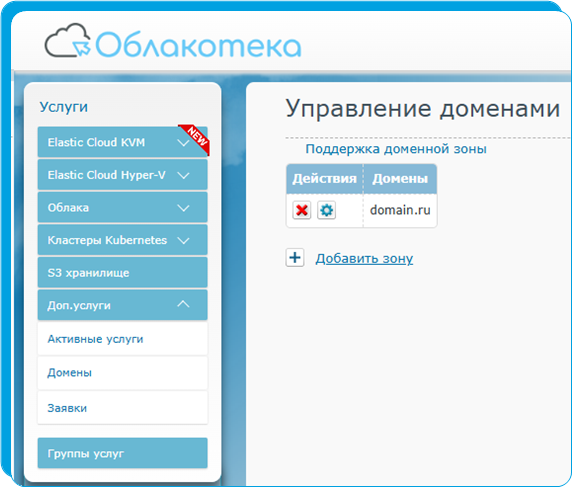Open S3 хранилище menu item

(123, 273)
